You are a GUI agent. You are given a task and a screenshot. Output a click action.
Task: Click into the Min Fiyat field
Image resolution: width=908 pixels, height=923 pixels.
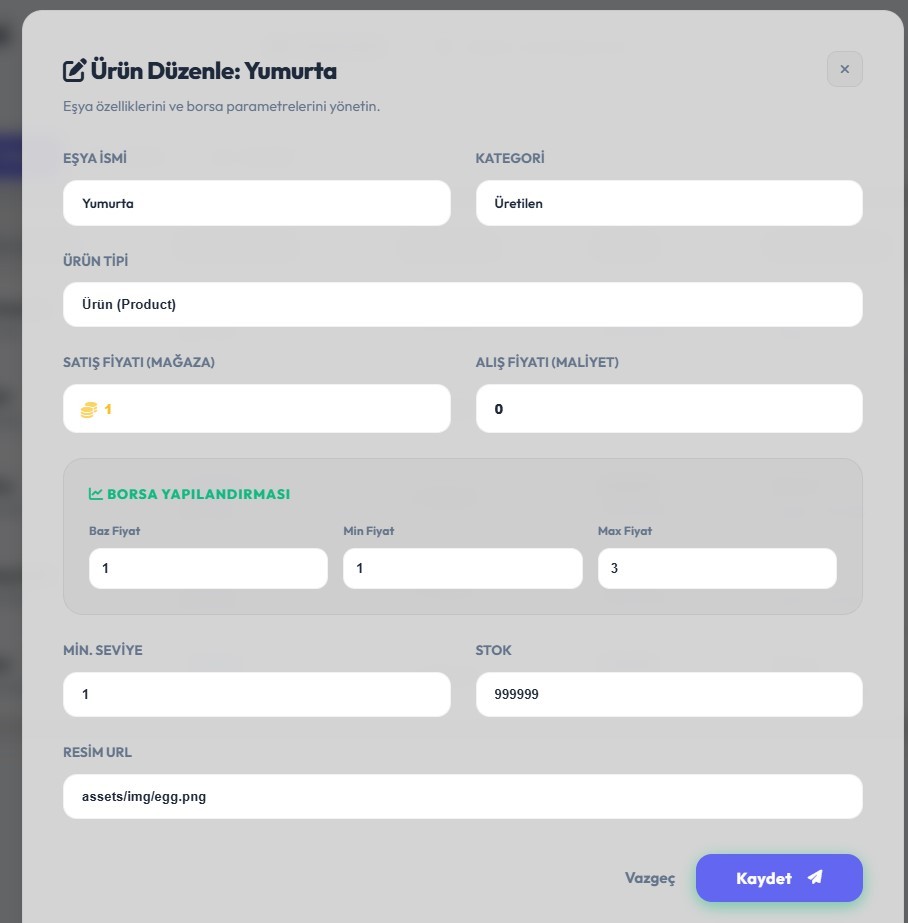point(462,568)
